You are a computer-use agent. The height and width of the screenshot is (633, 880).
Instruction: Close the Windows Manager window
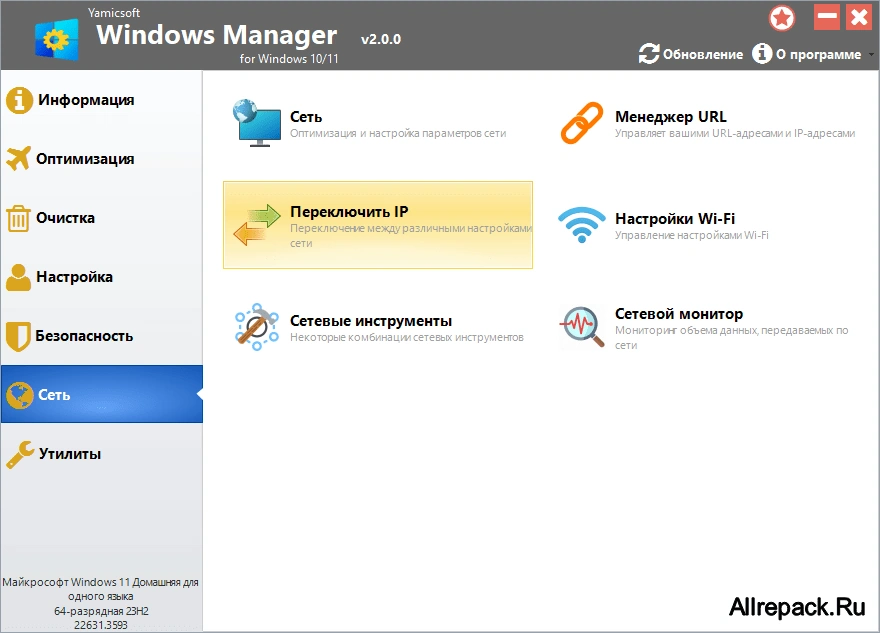point(859,17)
